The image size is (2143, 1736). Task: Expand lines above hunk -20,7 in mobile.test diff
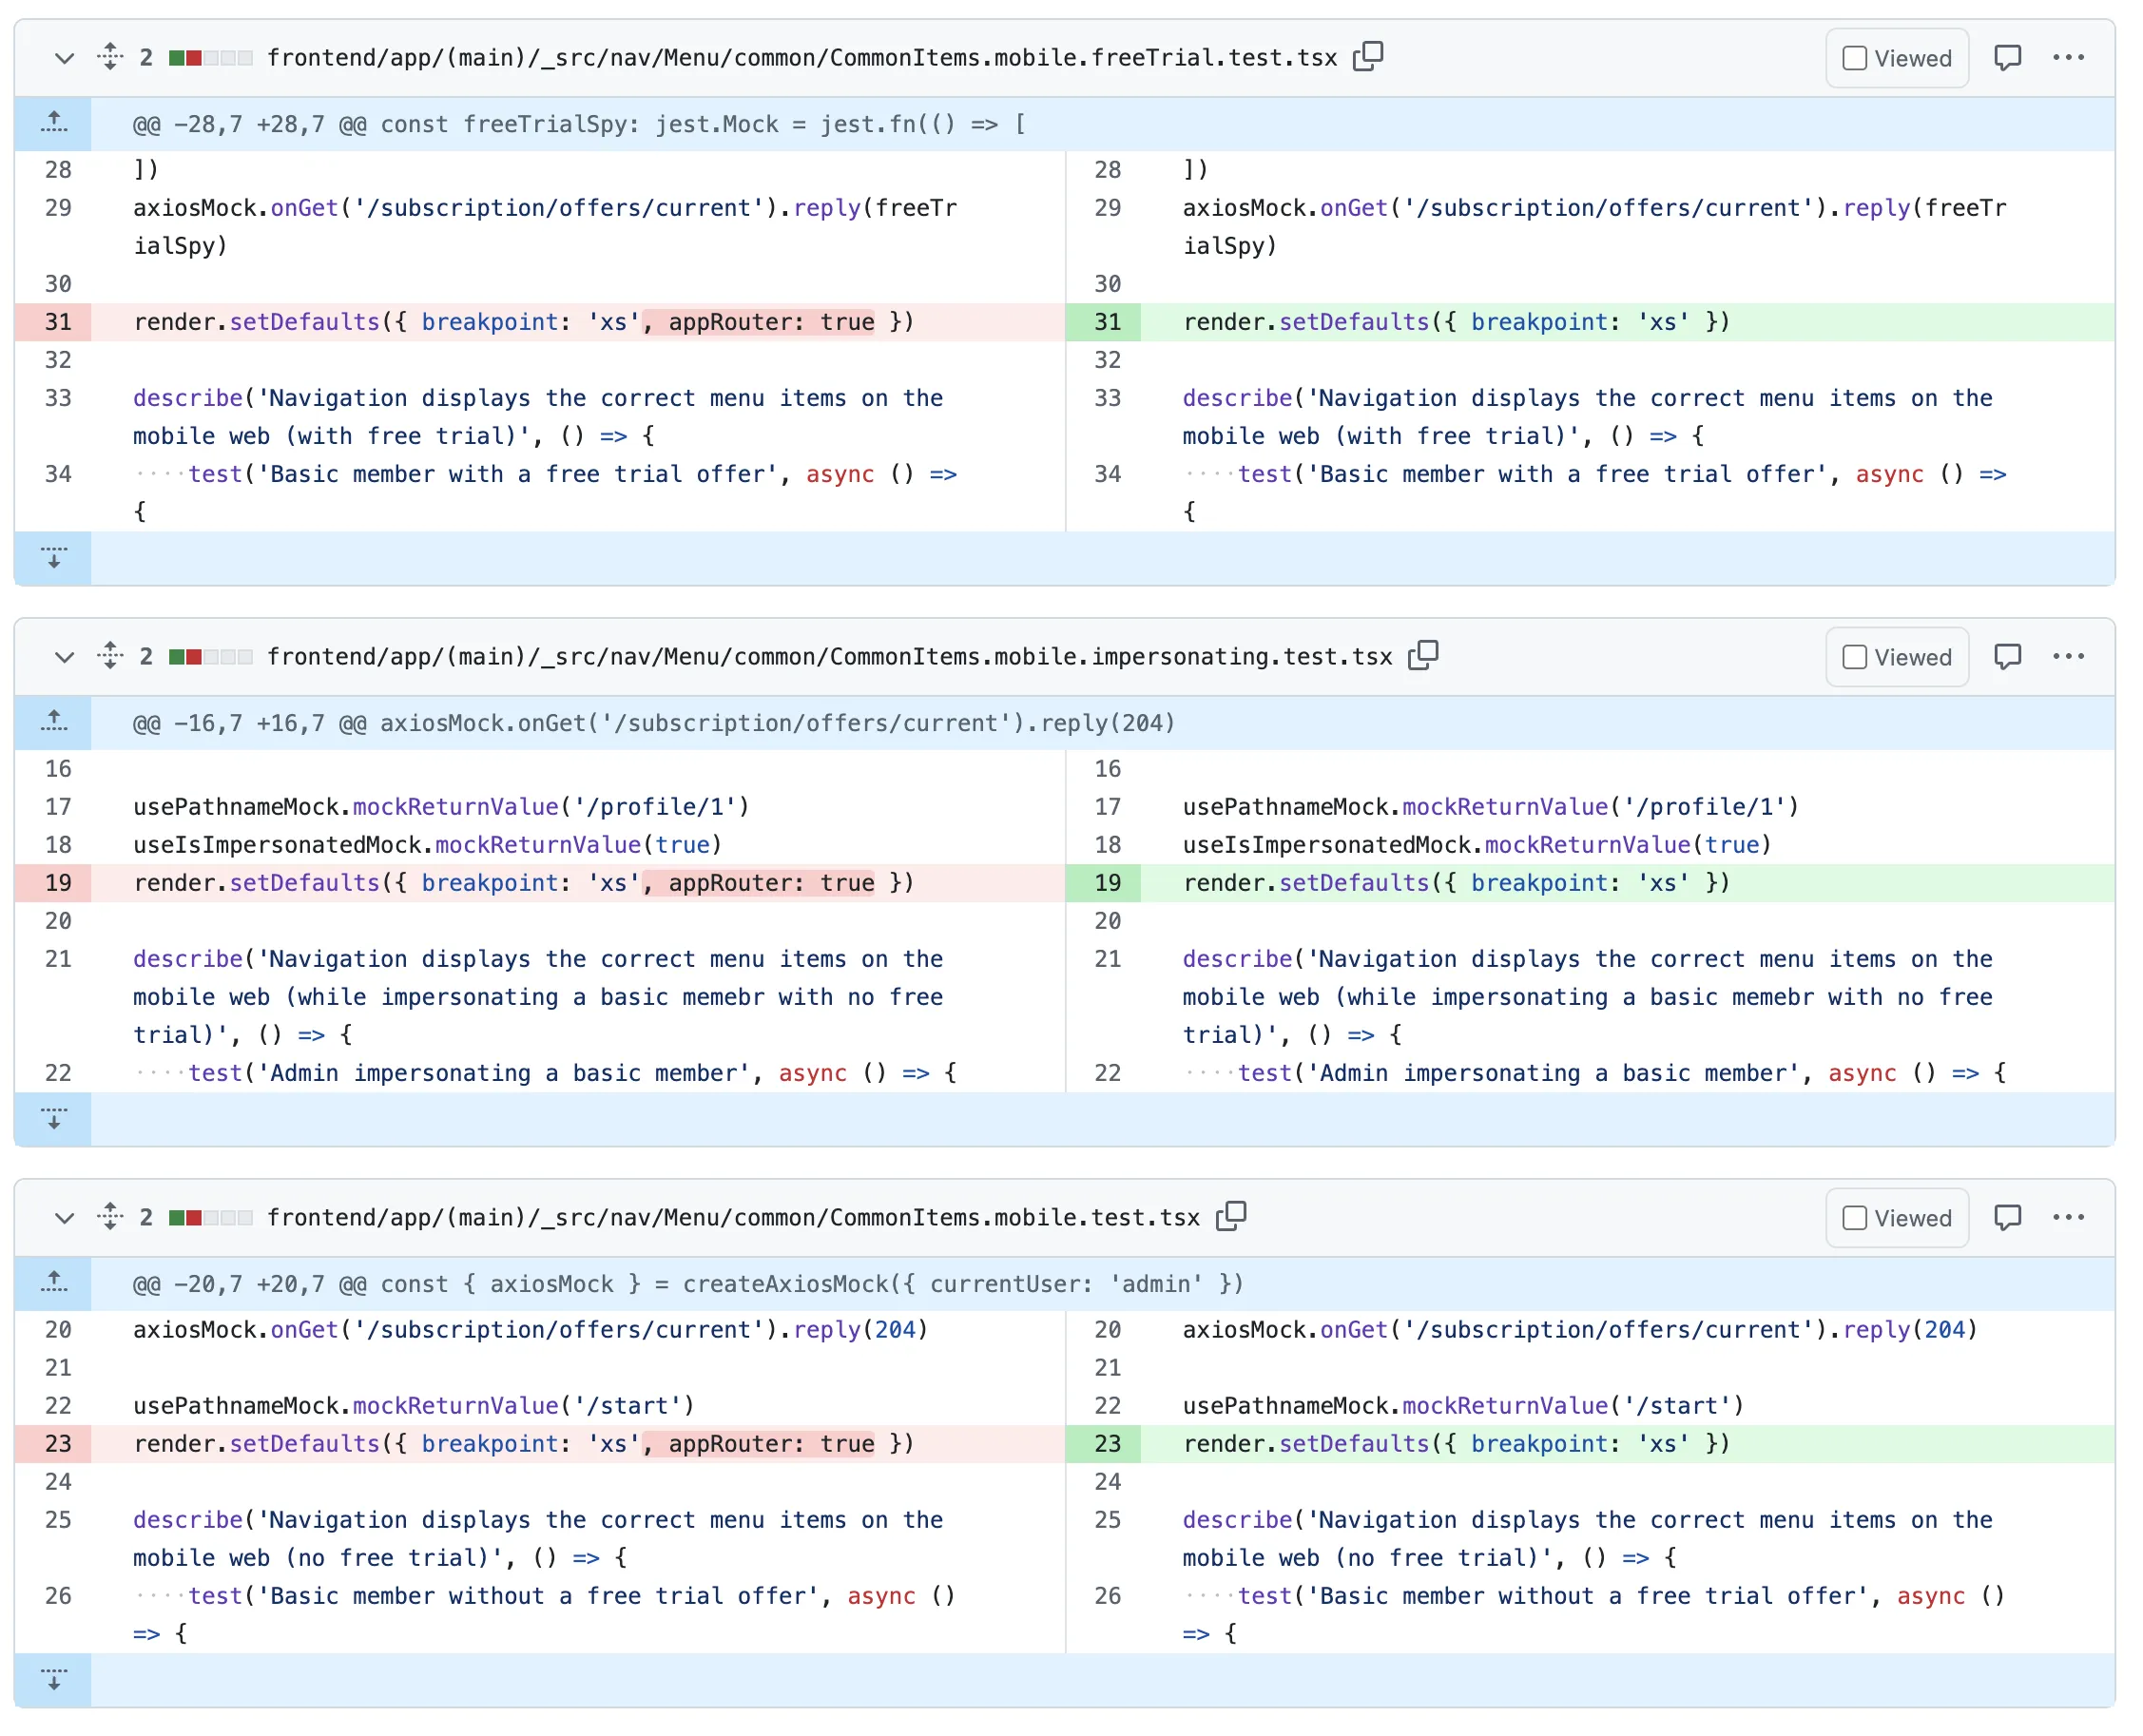pyautogui.click(x=54, y=1286)
